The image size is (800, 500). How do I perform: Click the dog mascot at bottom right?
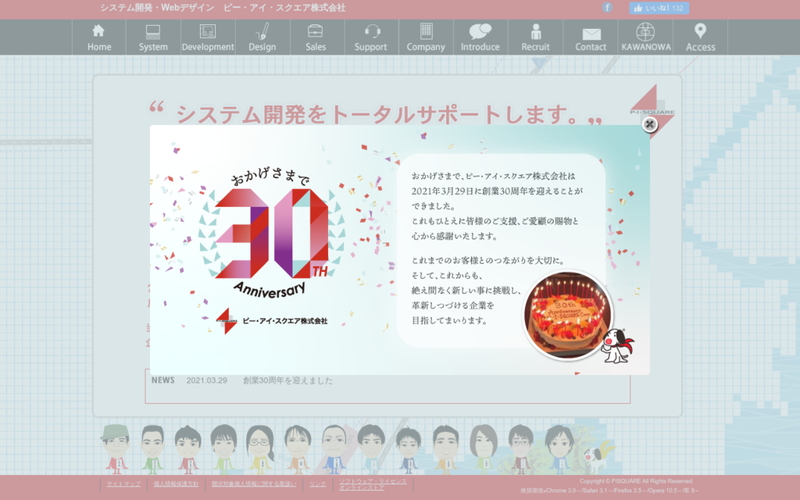[596, 458]
